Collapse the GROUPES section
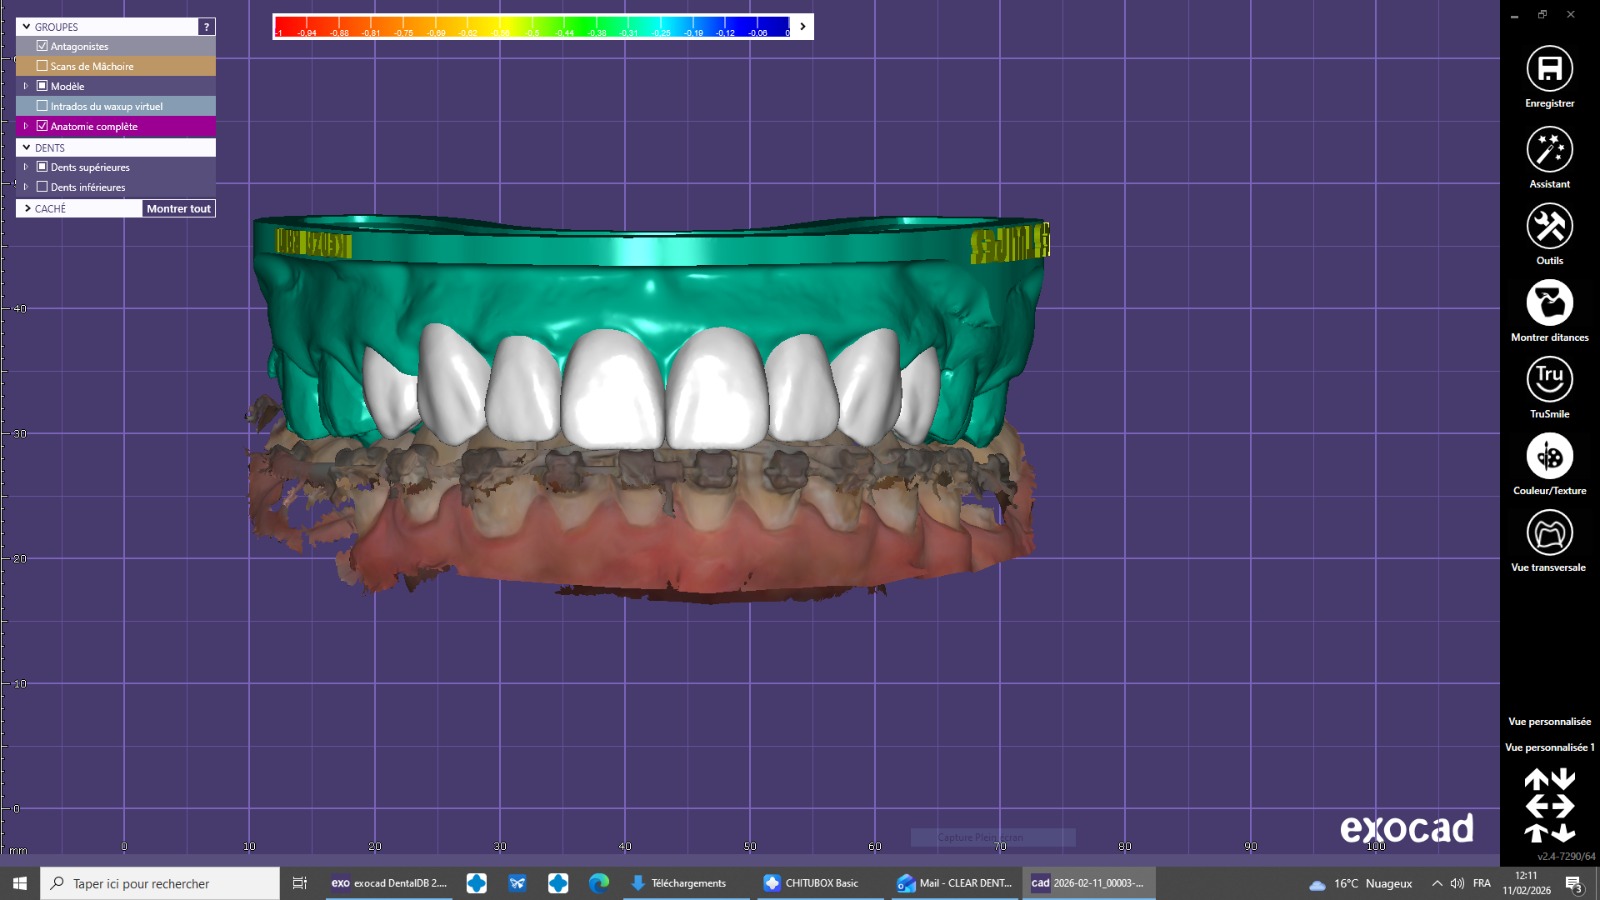Screen dimensions: 1600x900 click(26, 27)
